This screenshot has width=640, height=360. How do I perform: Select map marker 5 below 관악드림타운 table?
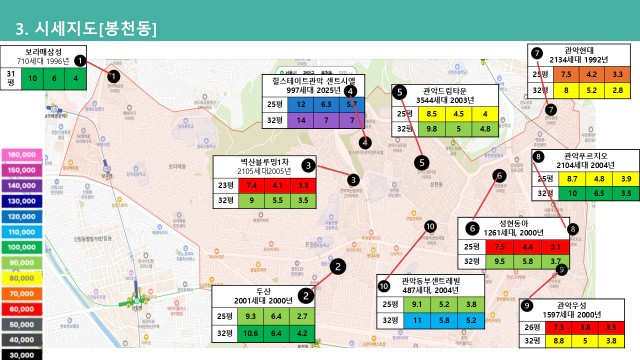coord(422,163)
